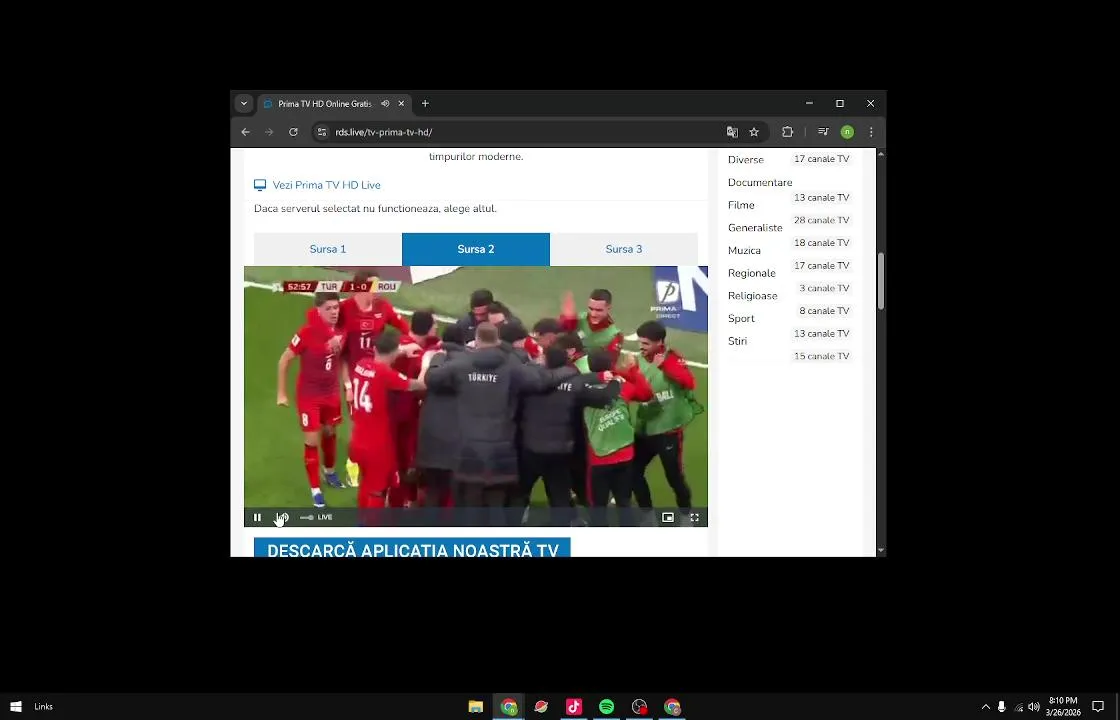The width and height of the screenshot is (1120, 720).
Task: Select the Sursa 2 tab
Action: 476,249
